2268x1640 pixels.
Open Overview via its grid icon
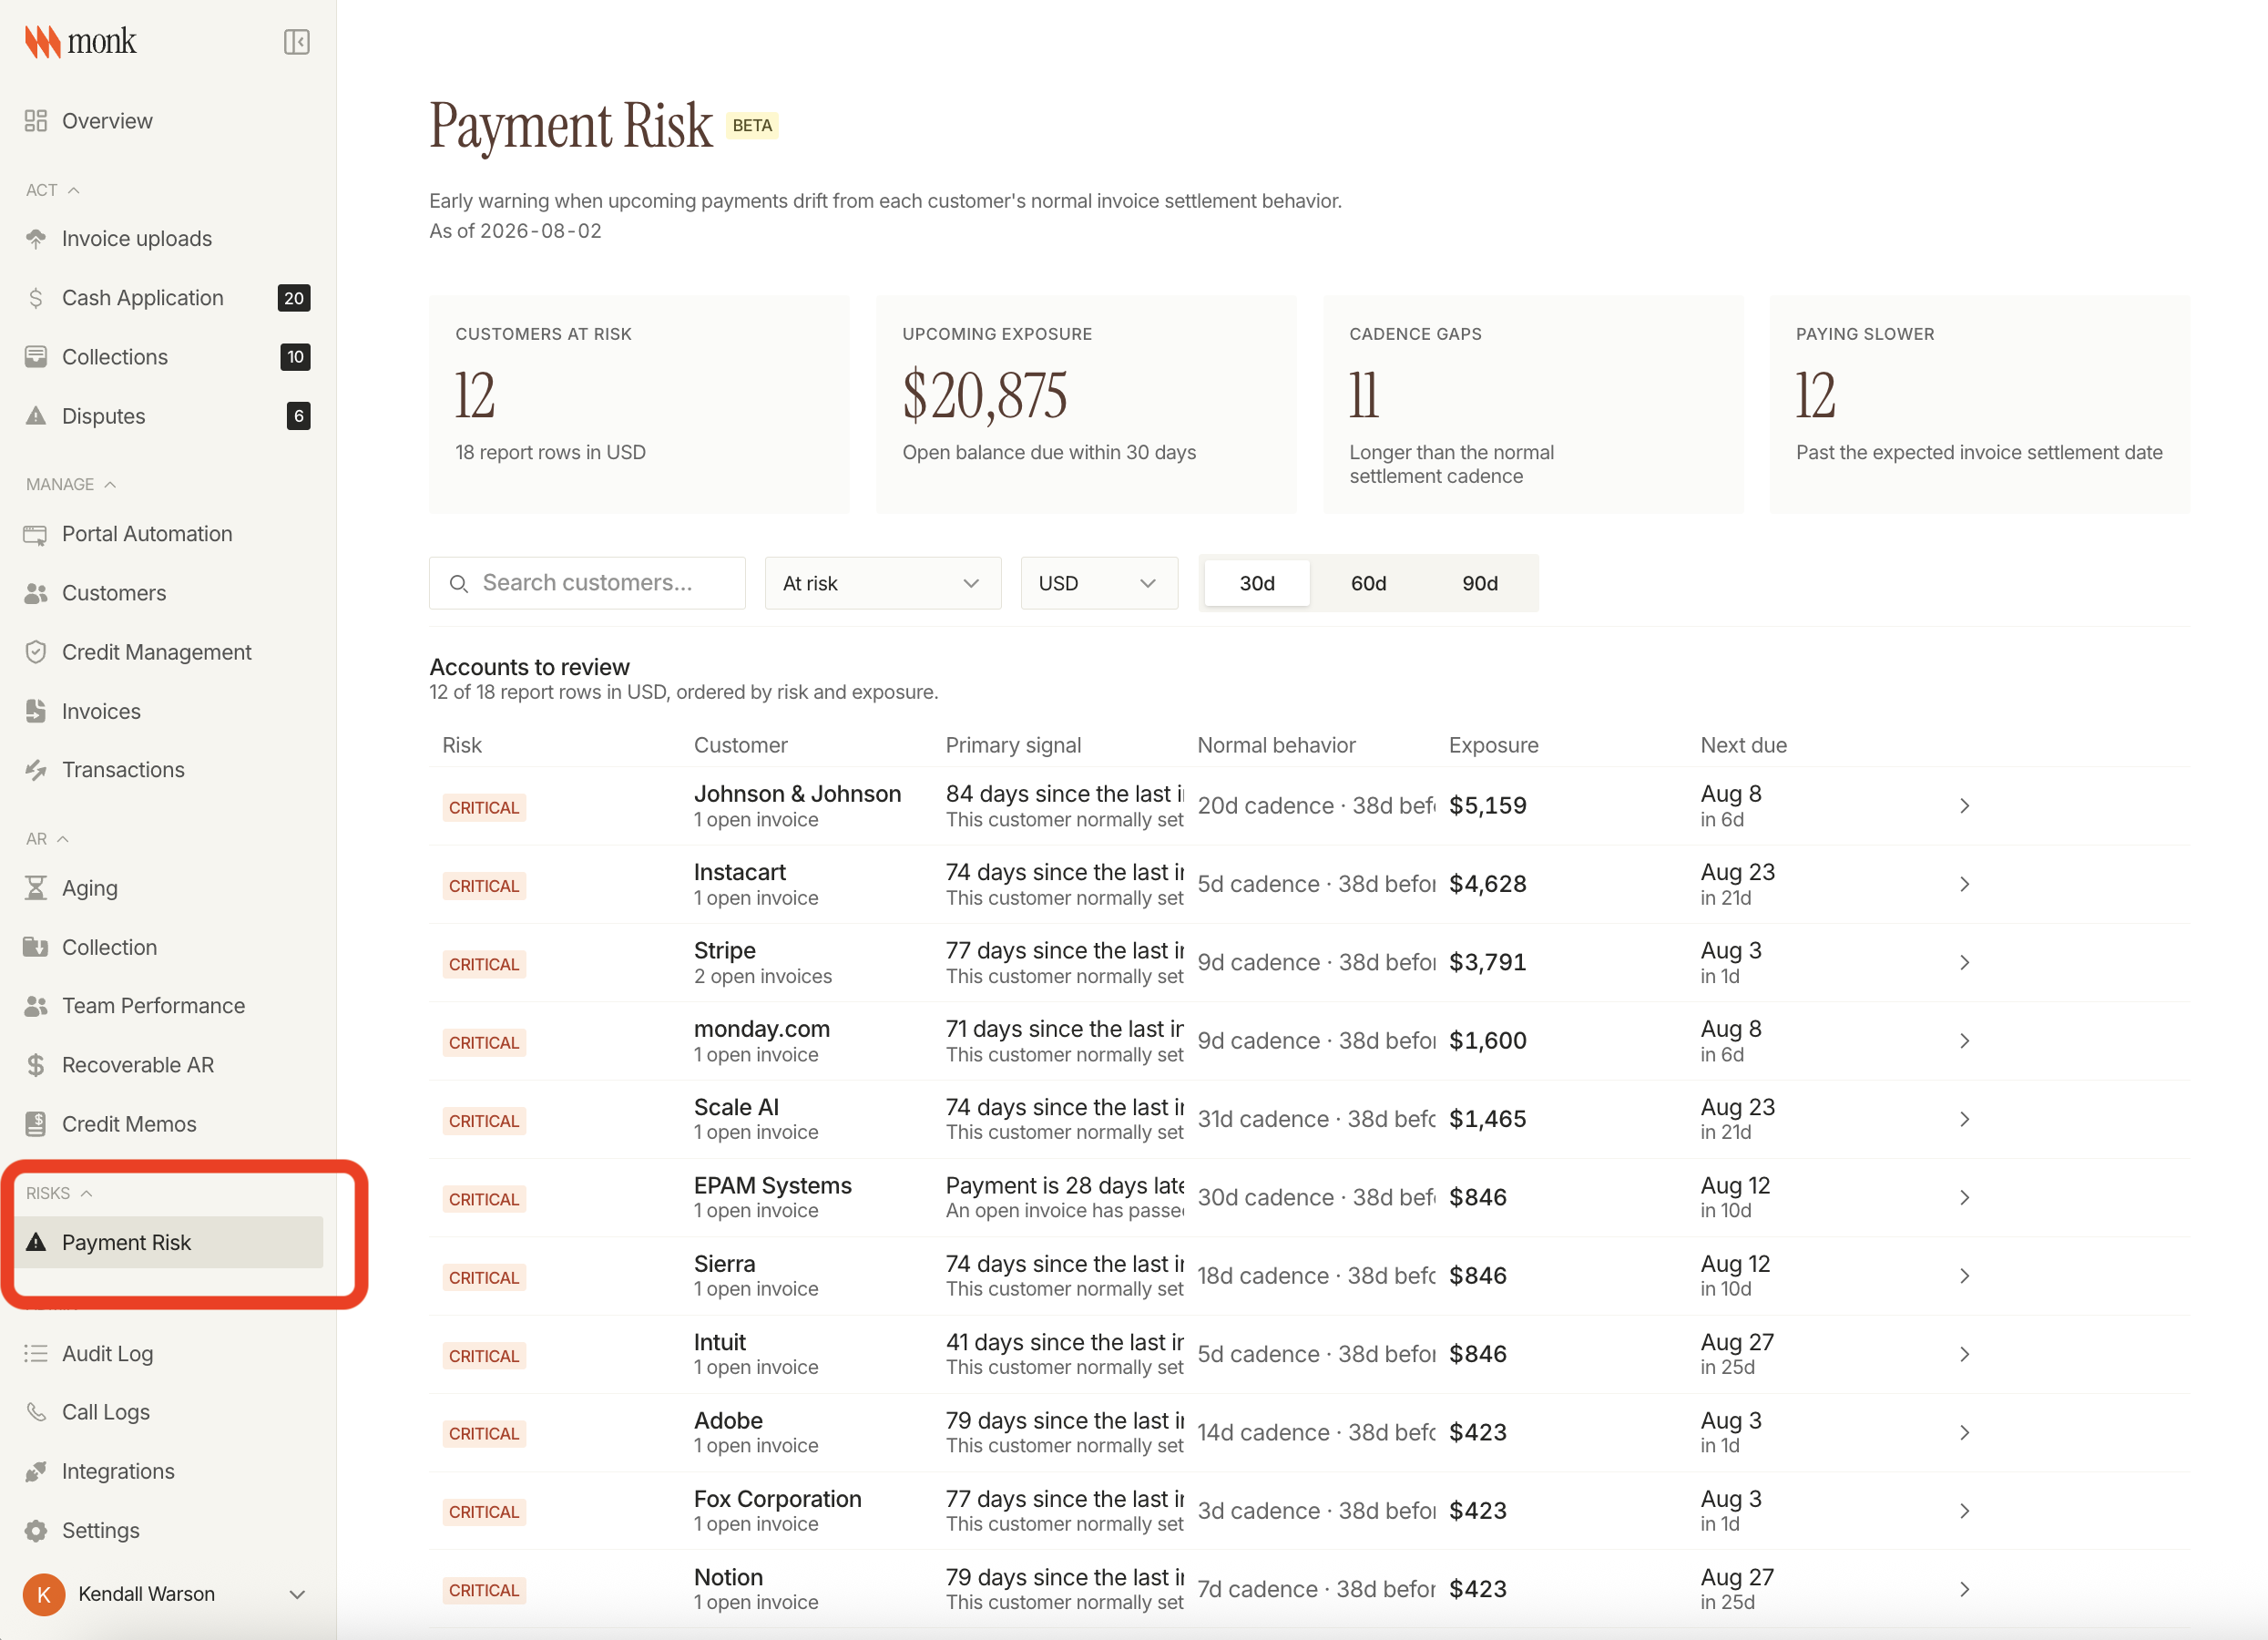point(36,121)
